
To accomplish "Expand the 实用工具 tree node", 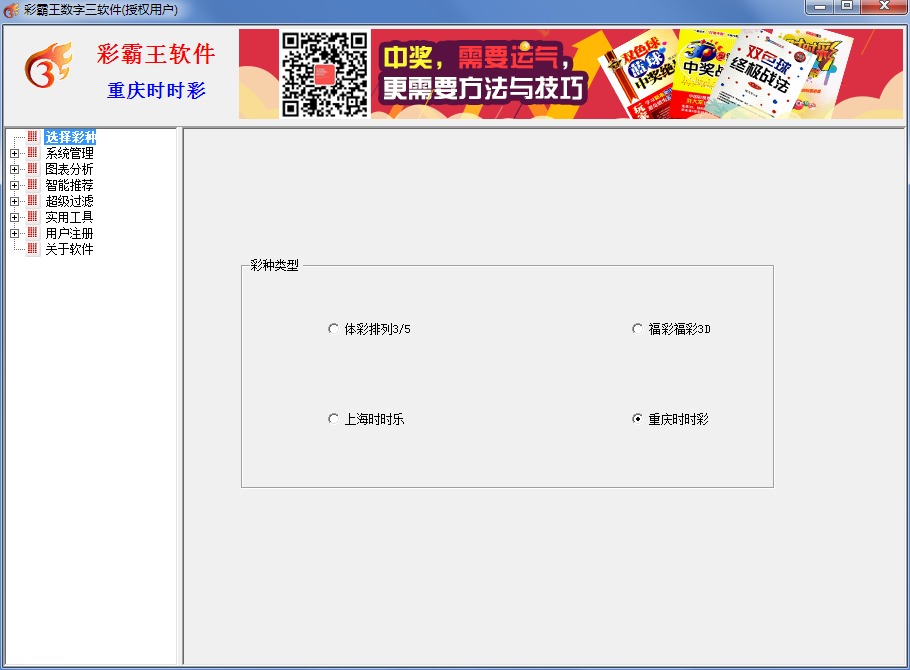I will click(14, 217).
